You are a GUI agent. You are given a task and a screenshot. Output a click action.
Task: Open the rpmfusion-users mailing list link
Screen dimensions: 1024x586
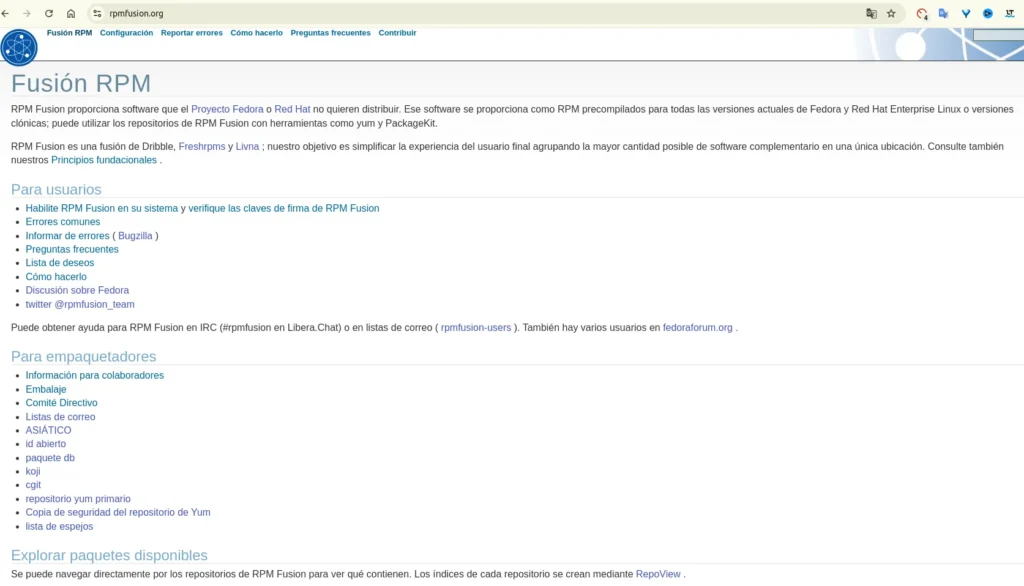(x=476, y=327)
